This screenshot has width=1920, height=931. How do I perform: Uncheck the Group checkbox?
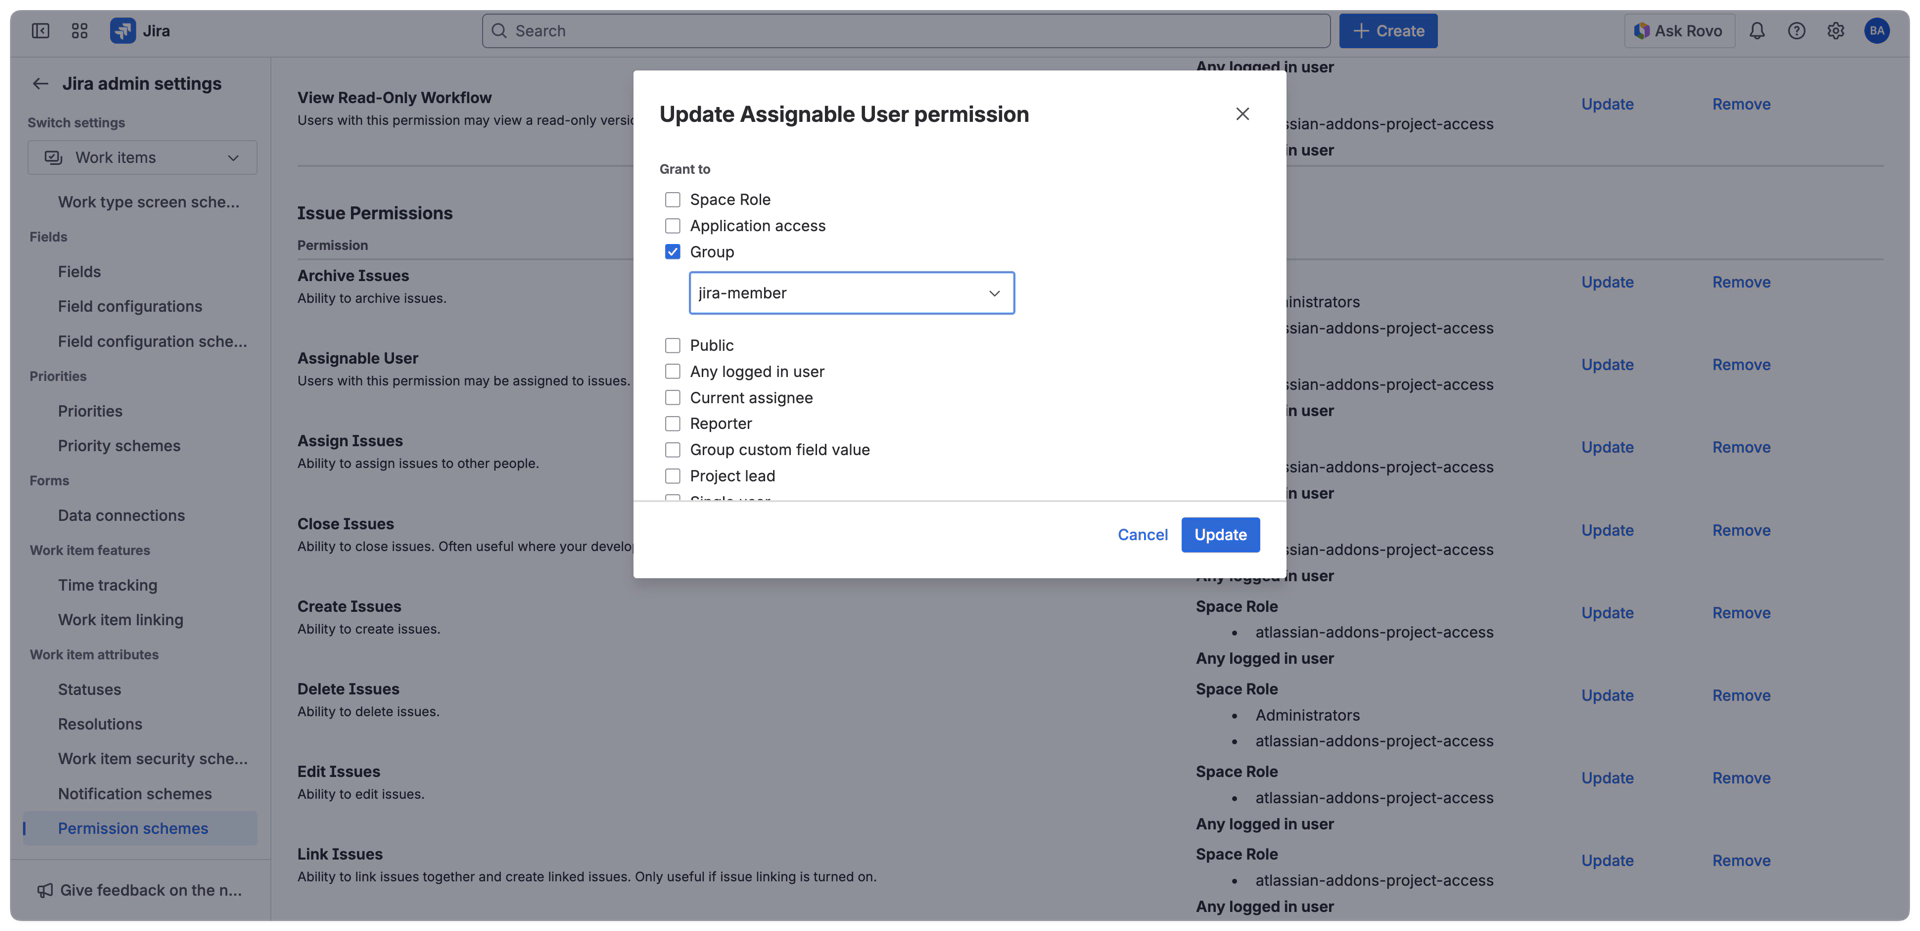(x=671, y=251)
